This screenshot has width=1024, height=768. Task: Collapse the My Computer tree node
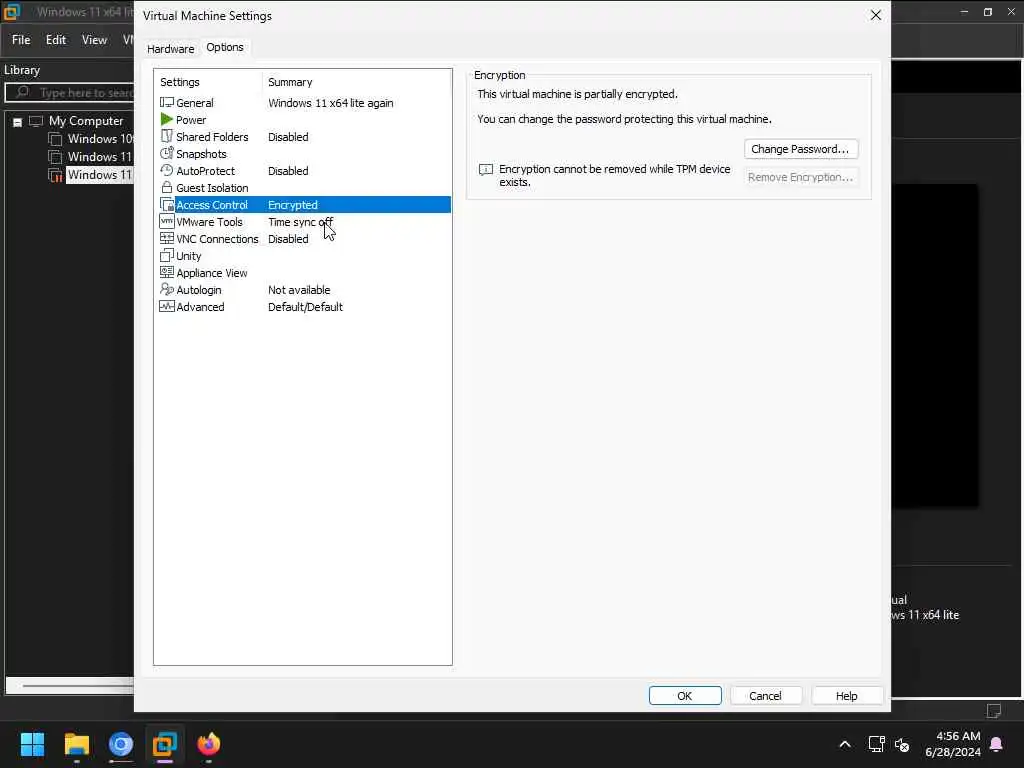(18, 121)
